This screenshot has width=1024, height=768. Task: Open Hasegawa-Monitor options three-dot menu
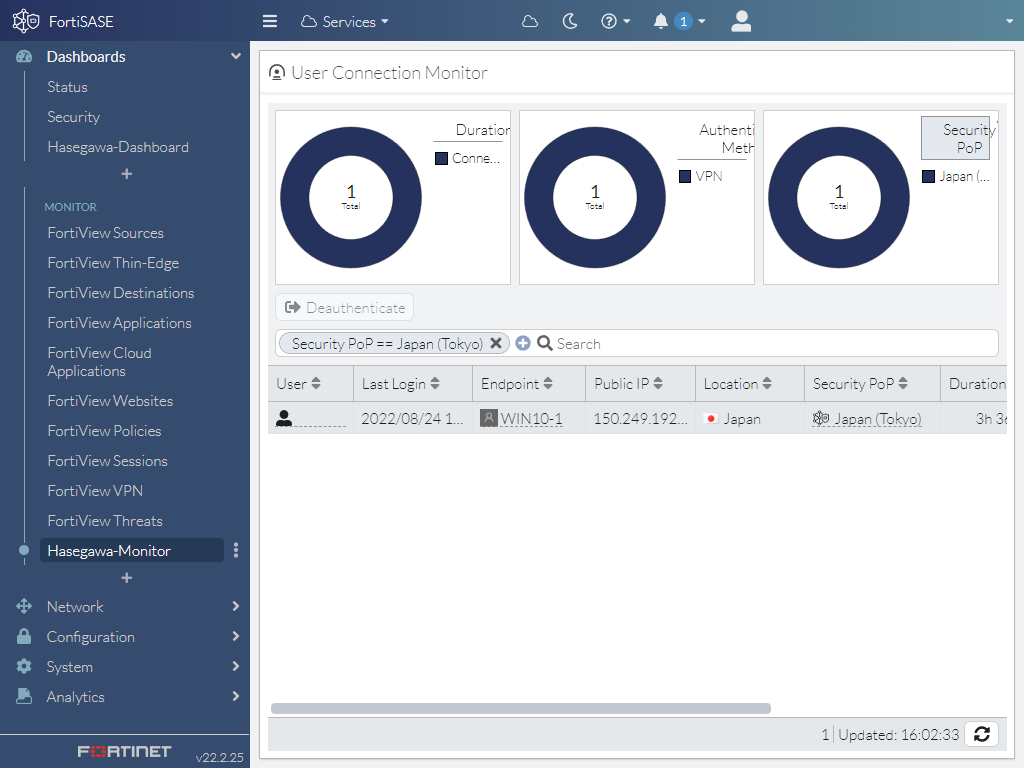click(236, 550)
